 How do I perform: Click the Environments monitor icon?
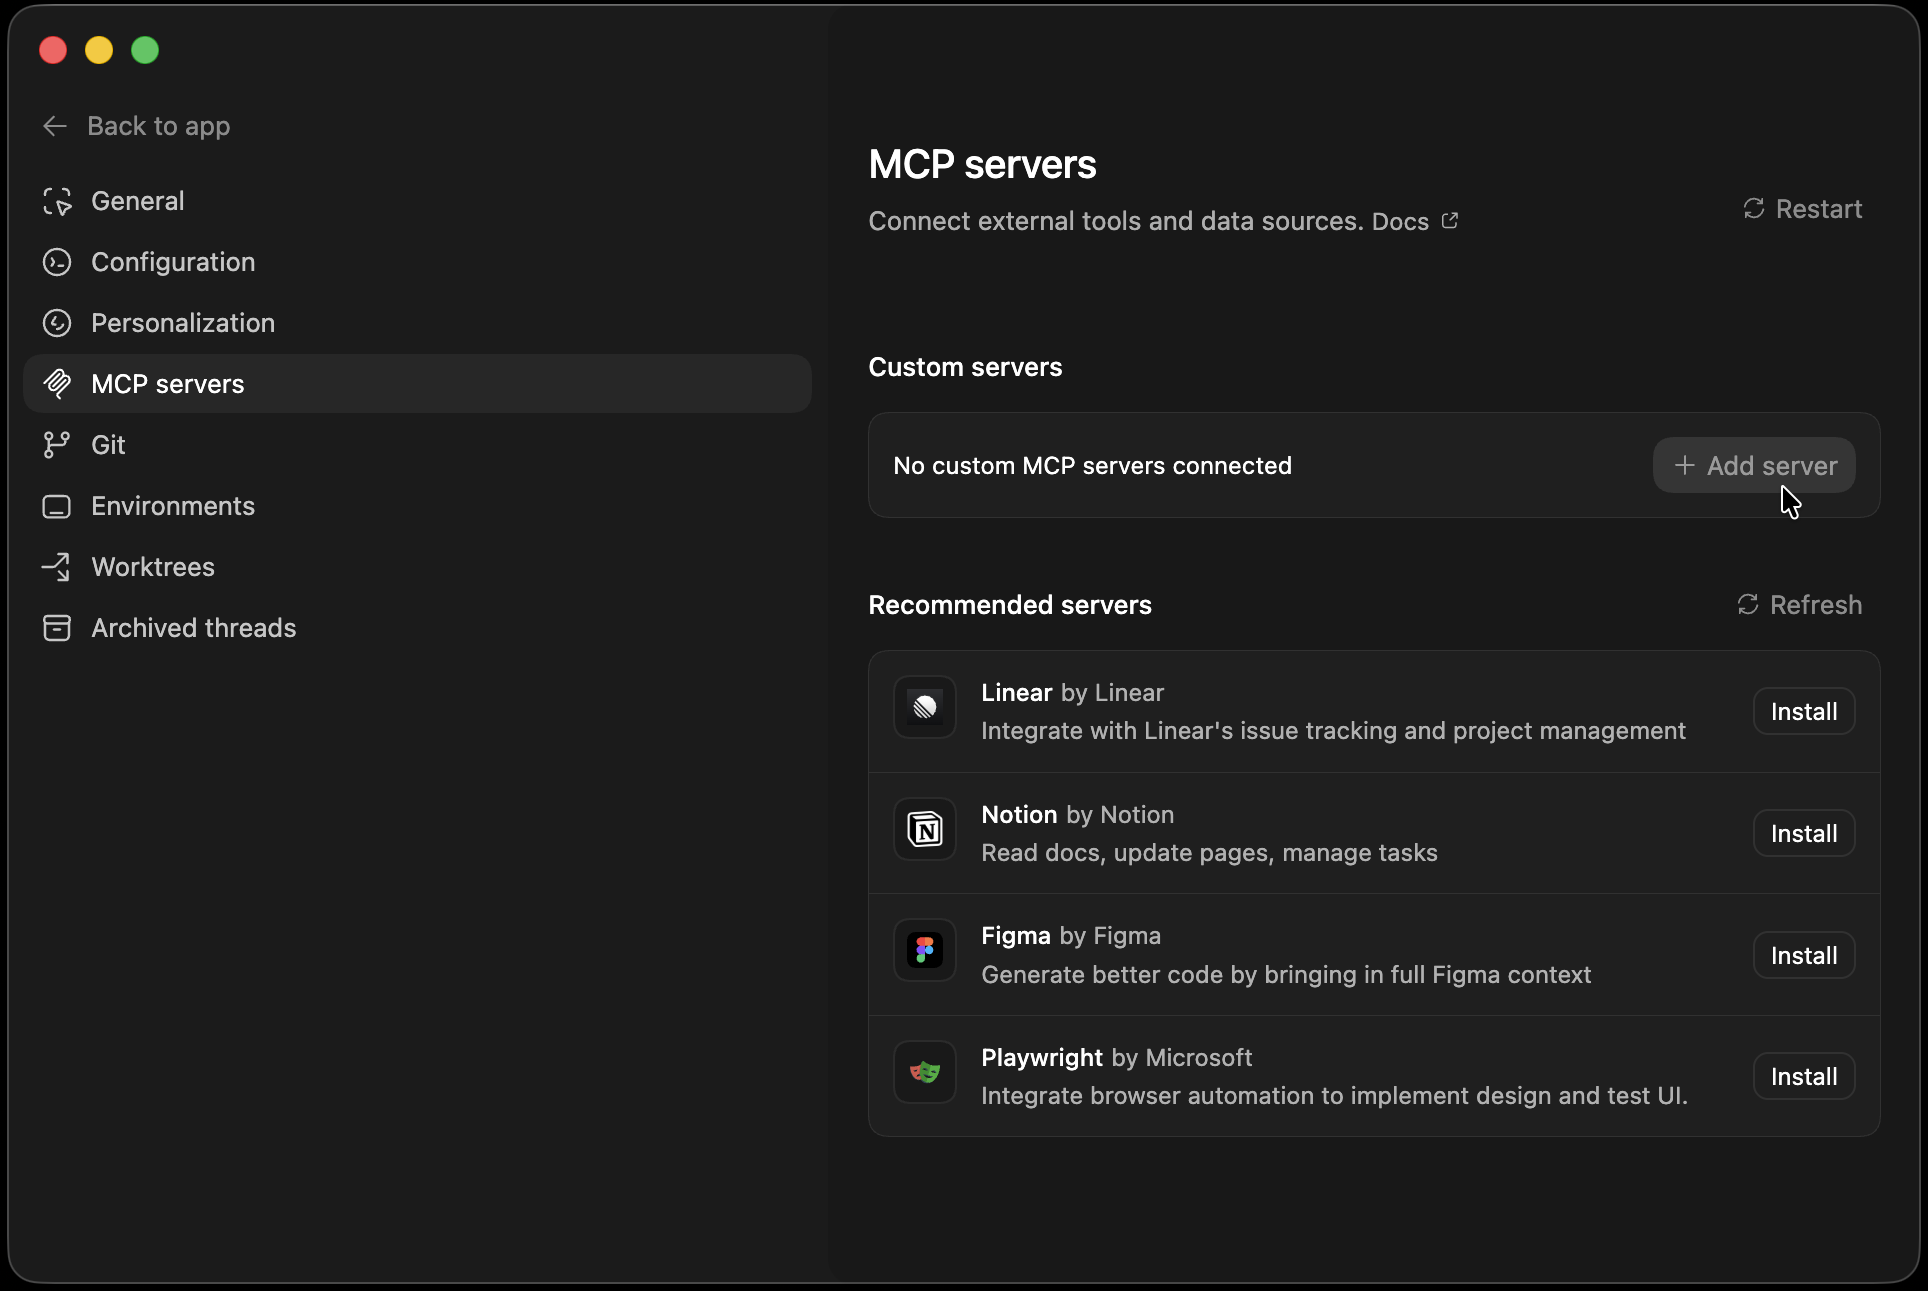point(57,506)
